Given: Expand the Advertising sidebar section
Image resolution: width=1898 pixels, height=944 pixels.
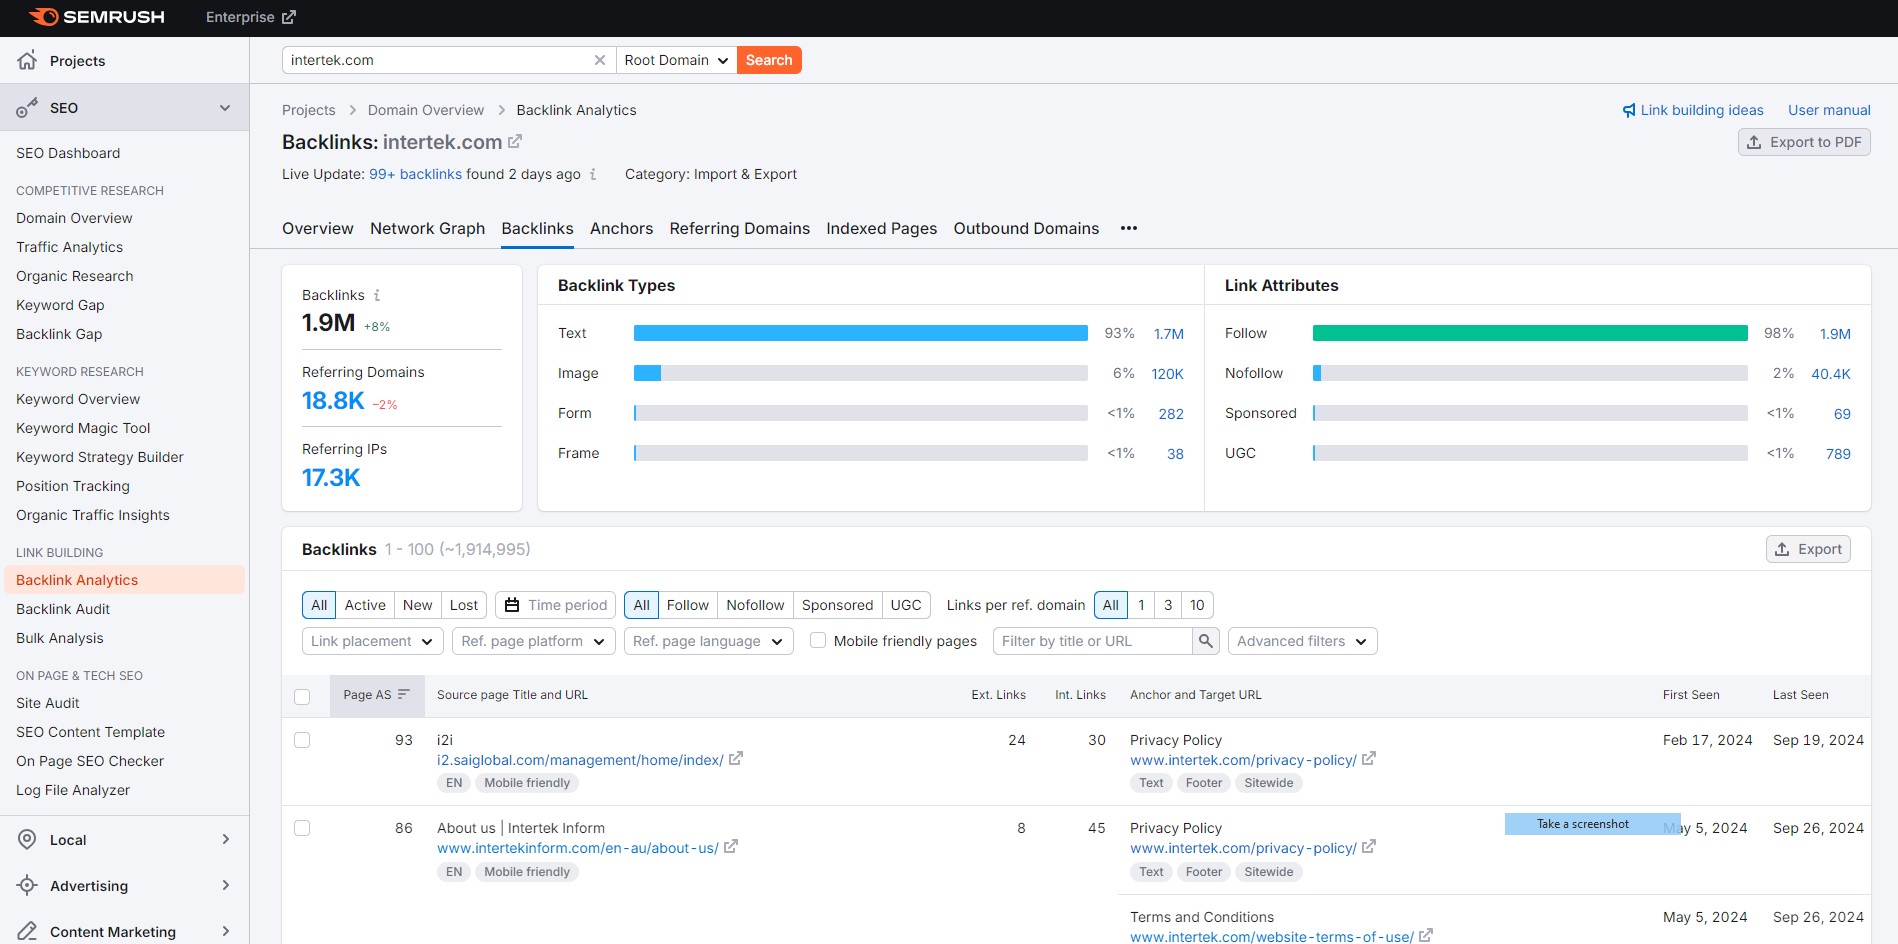Looking at the screenshot, I should tap(225, 885).
